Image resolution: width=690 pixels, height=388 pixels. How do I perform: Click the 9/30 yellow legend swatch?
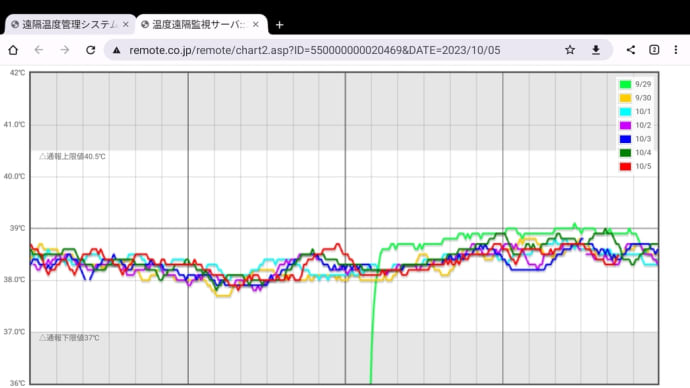(x=625, y=98)
